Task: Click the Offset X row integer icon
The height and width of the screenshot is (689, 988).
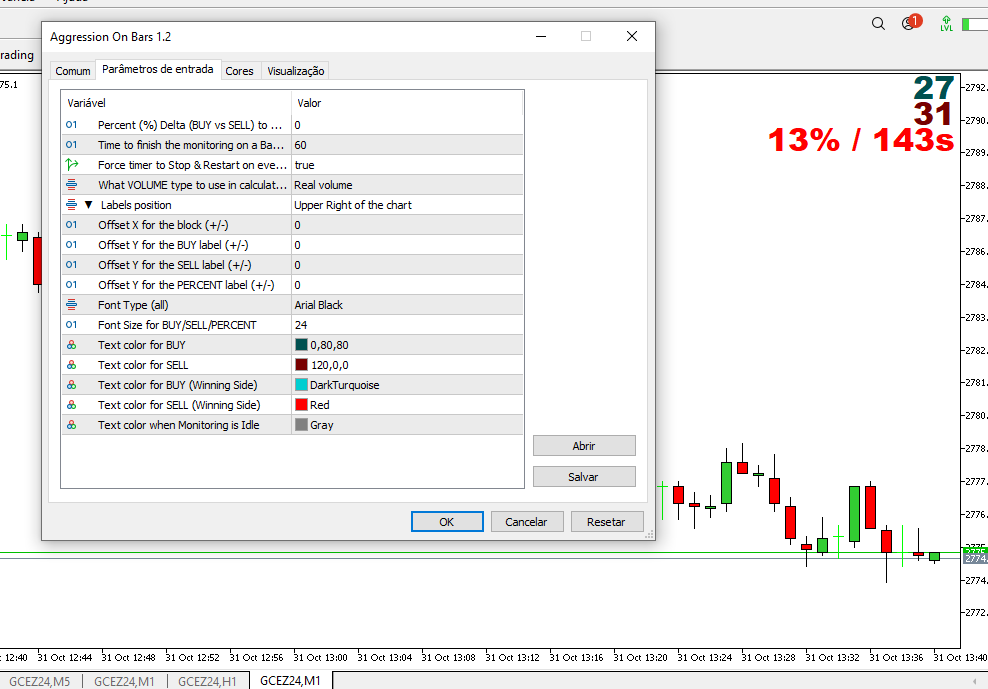Action: coord(71,225)
